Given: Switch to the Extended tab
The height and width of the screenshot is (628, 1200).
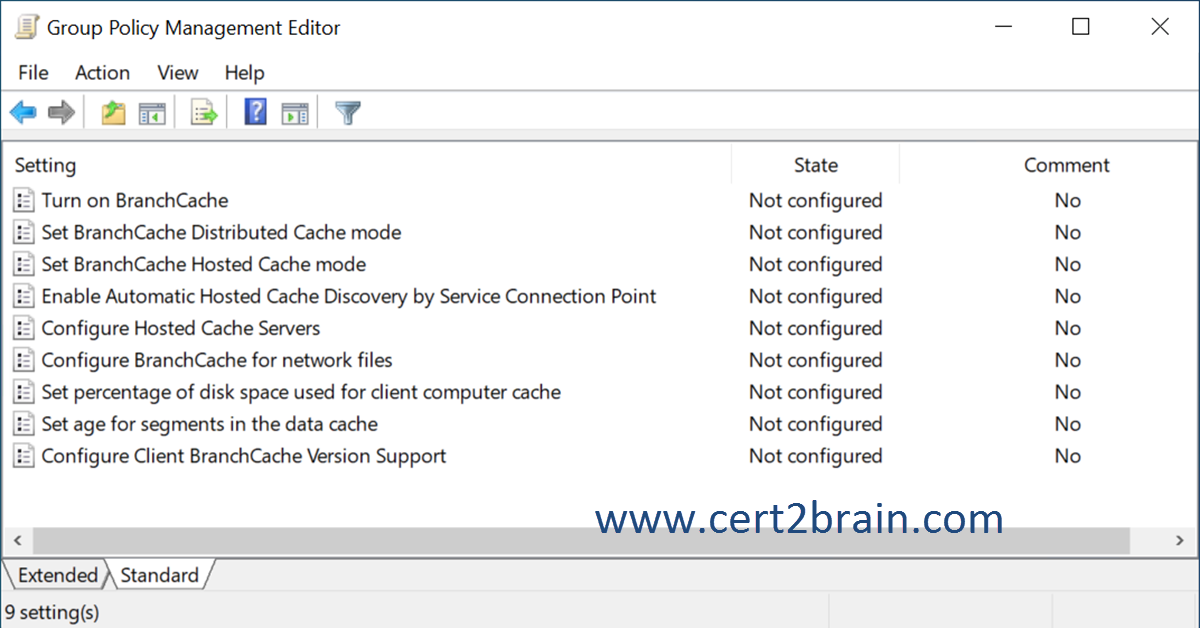Looking at the screenshot, I should point(58,575).
